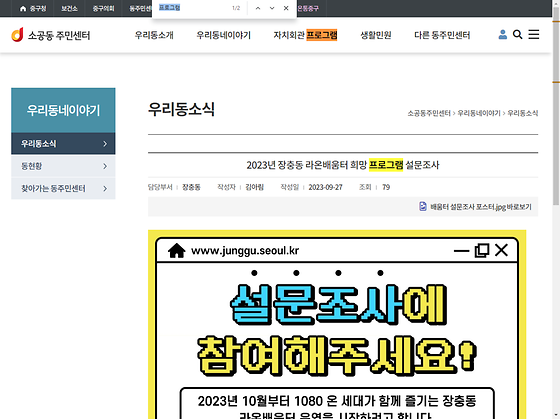Click the 소공동 주민센터 logo
This screenshot has width=560, height=419.
tap(50, 35)
